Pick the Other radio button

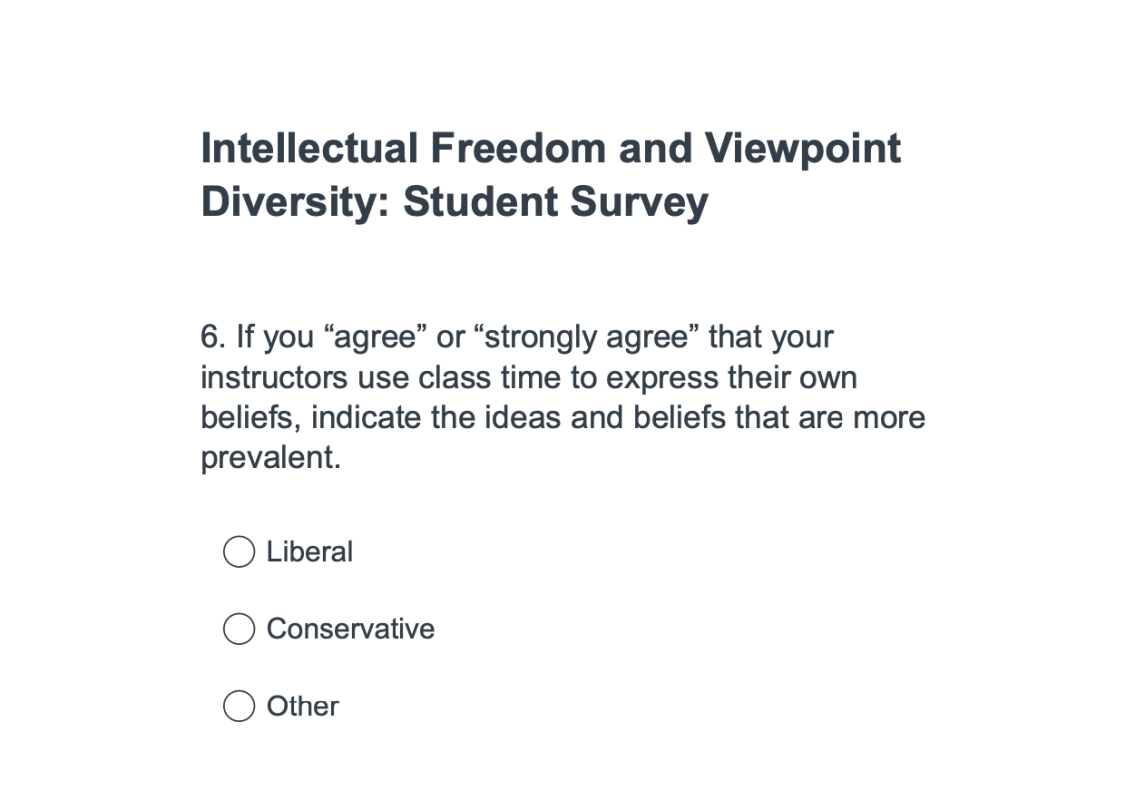coord(239,706)
